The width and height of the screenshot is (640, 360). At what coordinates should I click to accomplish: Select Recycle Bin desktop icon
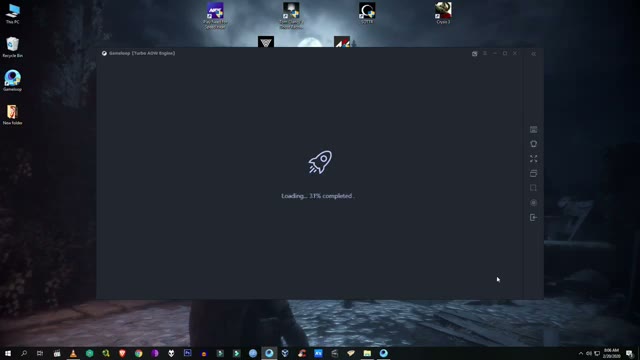pyautogui.click(x=13, y=47)
